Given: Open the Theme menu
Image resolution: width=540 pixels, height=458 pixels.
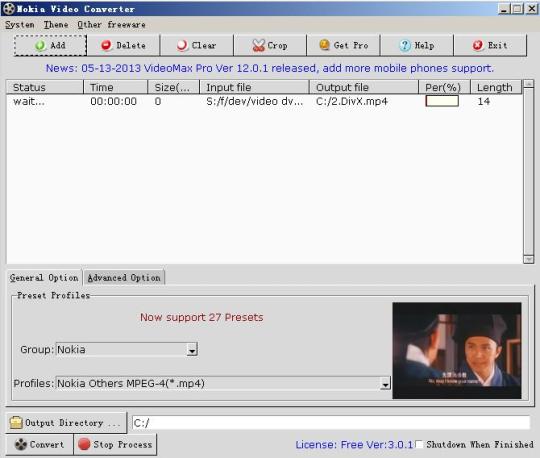Looking at the screenshot, I should pyautogui.click(x=56, y=25).
